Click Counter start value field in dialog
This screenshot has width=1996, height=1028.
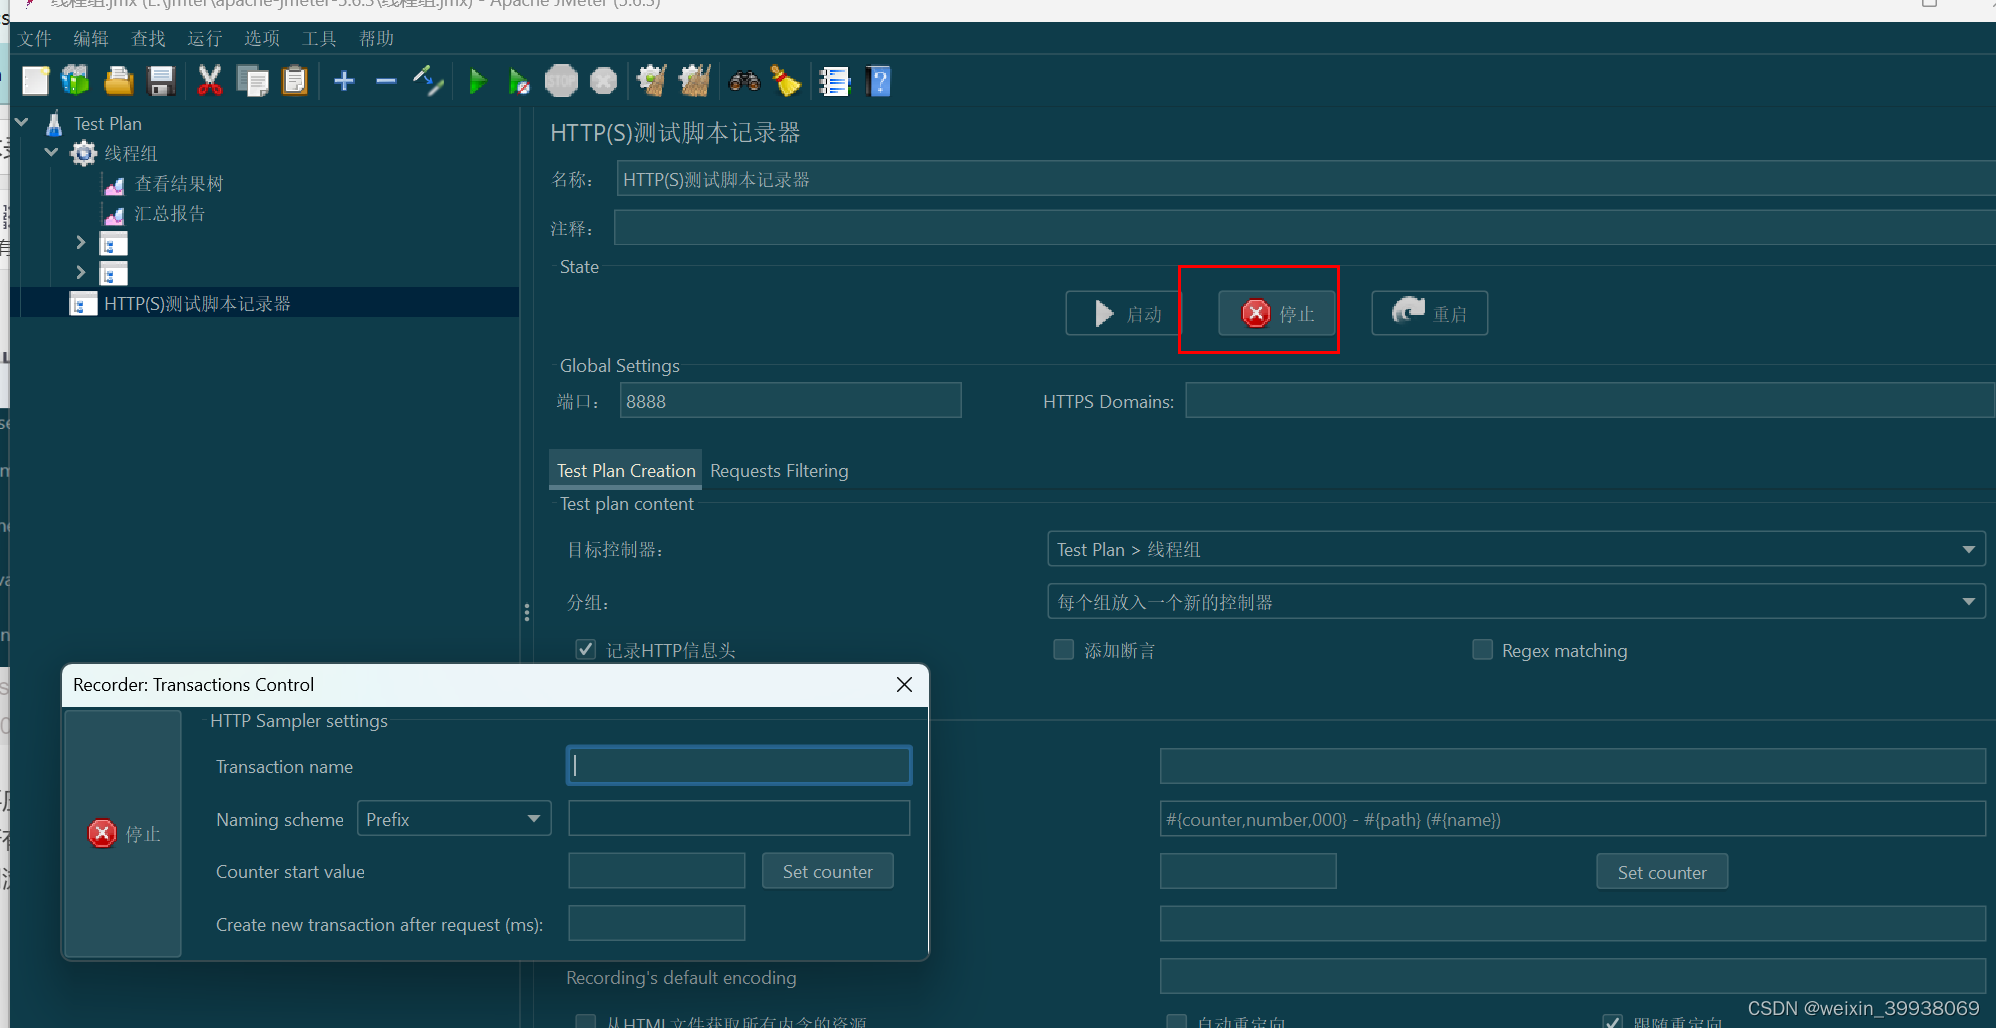tap(657, 871)
